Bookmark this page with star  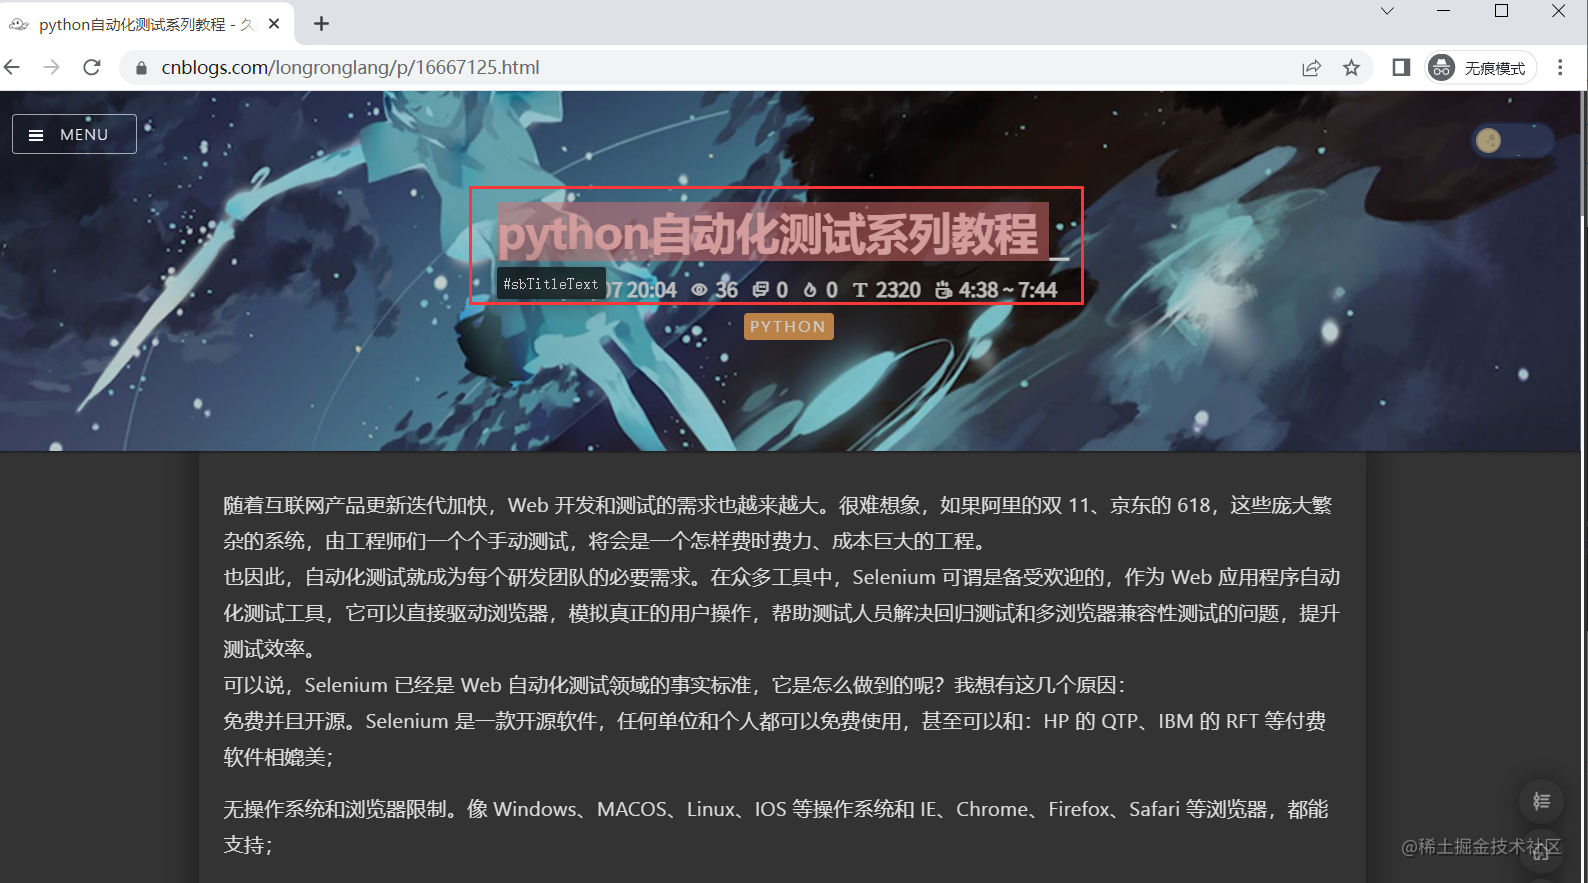pyautogui.click(x=1351, y=68)
